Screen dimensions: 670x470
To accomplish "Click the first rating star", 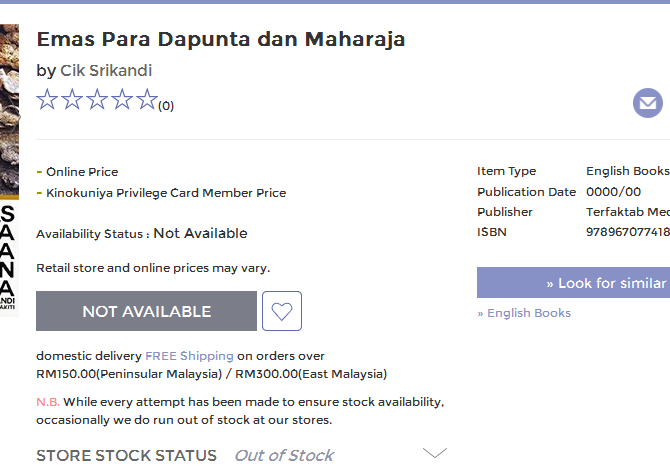I will (47, 99).
